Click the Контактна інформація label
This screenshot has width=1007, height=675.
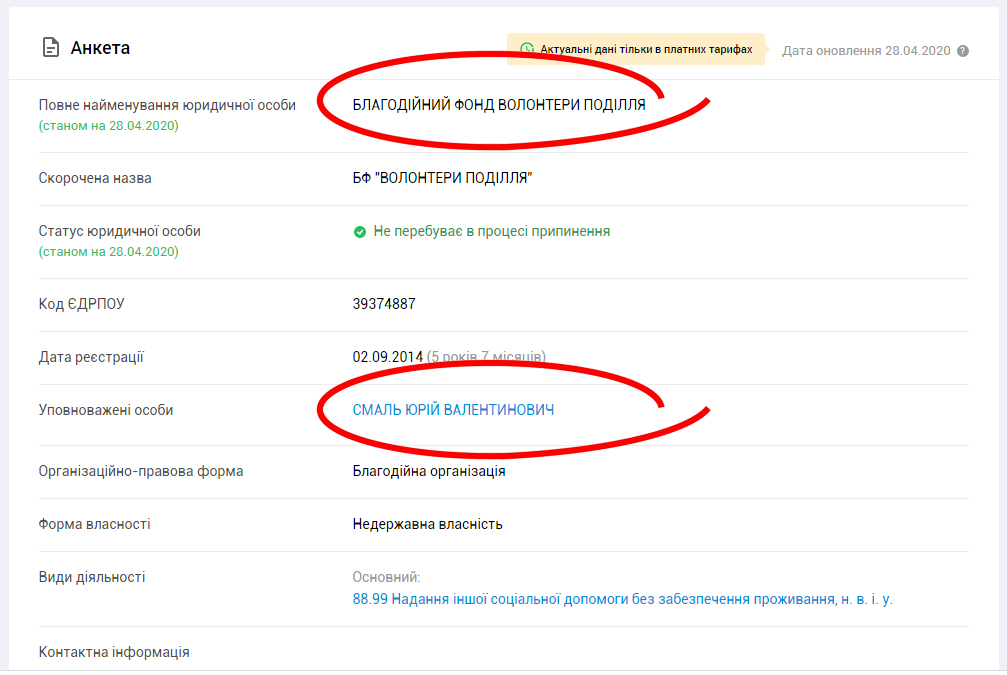click(x=114, y=652)
